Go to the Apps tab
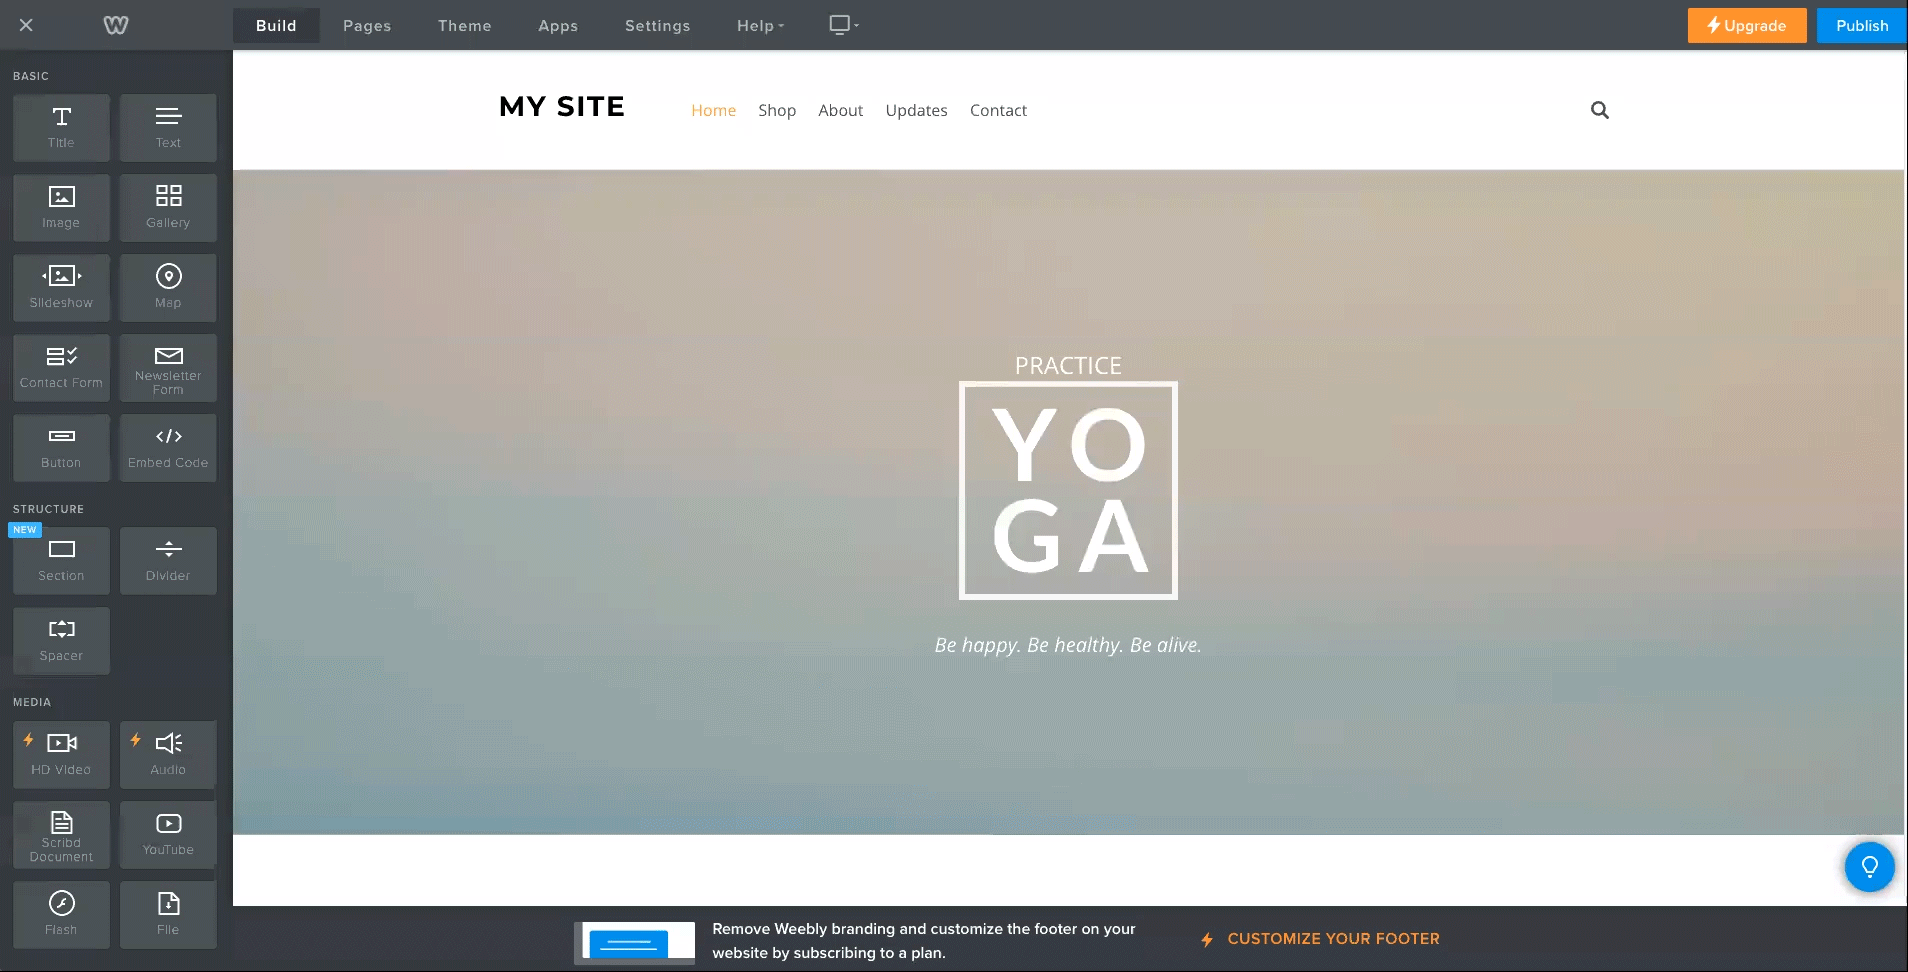 click(558, 26)
